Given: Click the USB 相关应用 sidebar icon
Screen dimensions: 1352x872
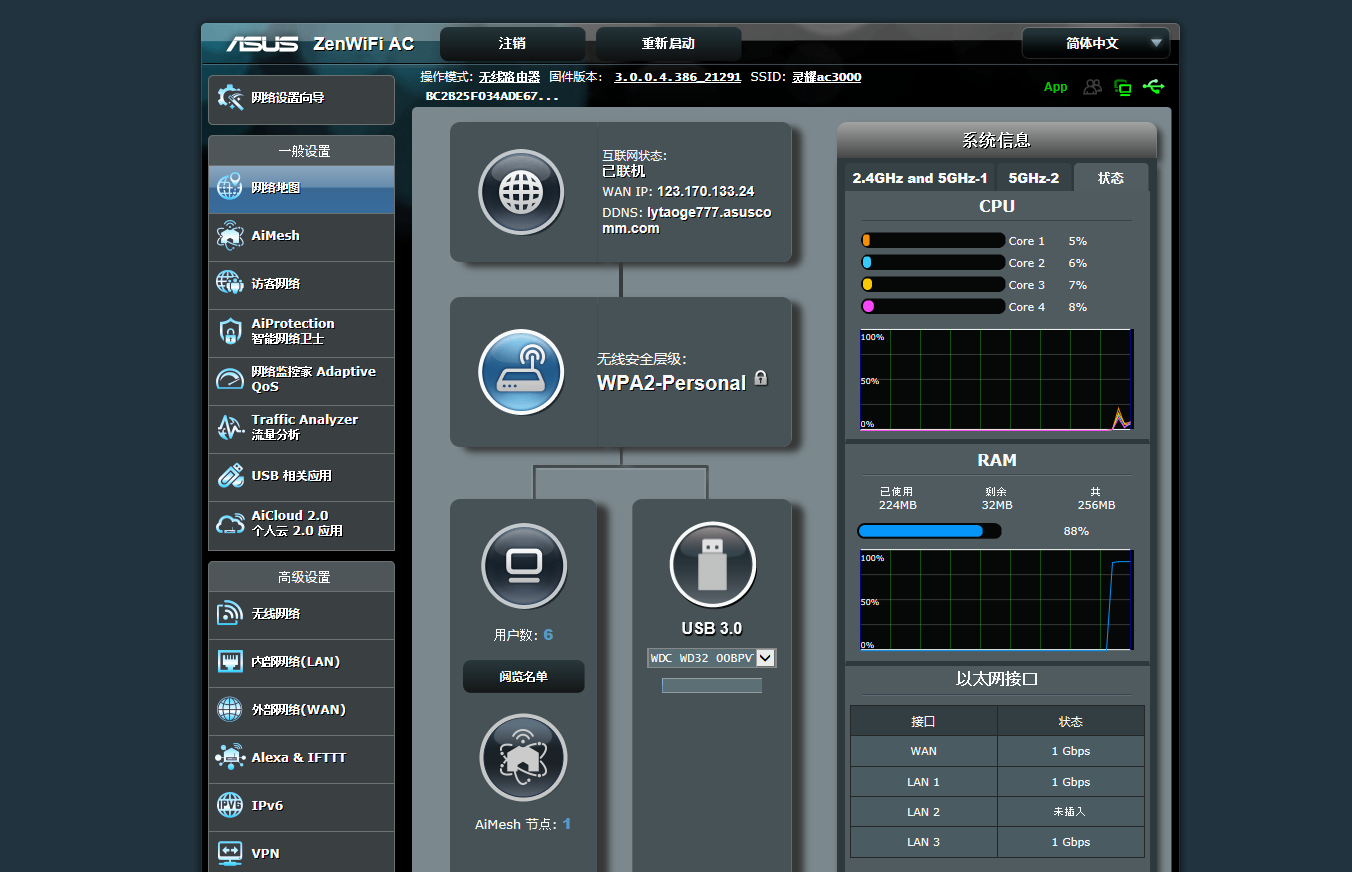Looking at the screenshot, I should (x=230, y=476).
